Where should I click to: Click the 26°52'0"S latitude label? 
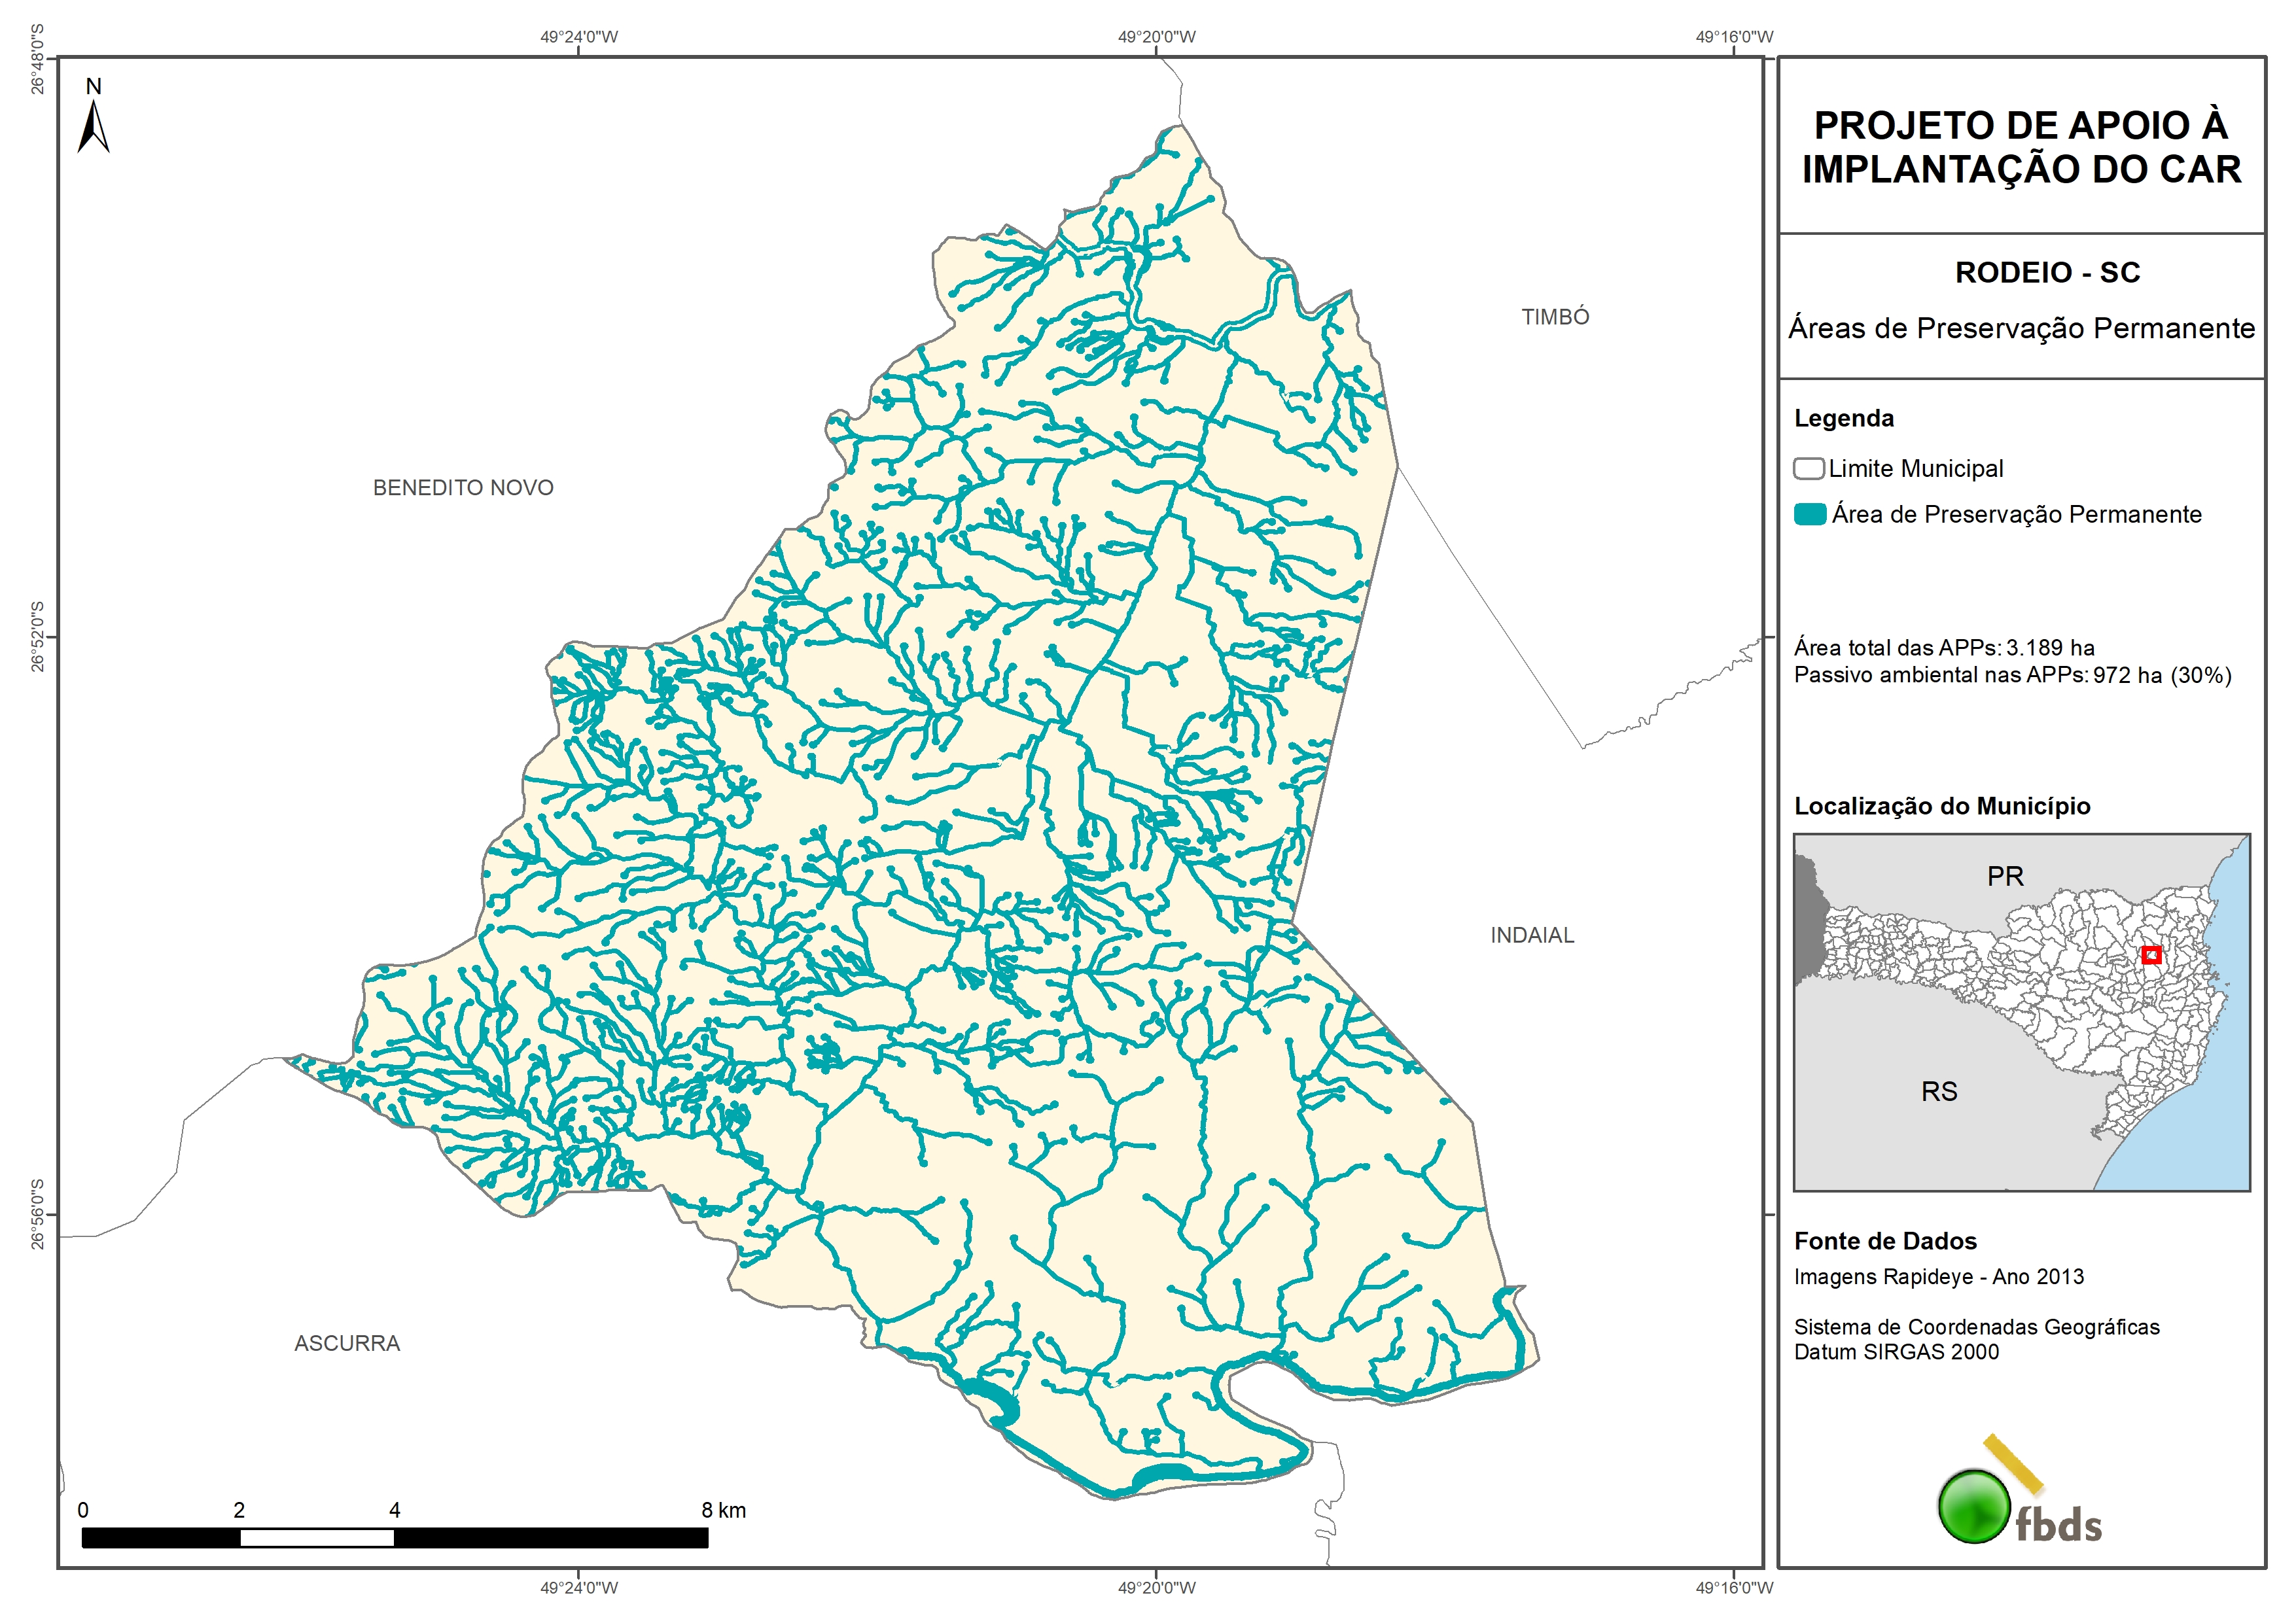click(37, 637)
